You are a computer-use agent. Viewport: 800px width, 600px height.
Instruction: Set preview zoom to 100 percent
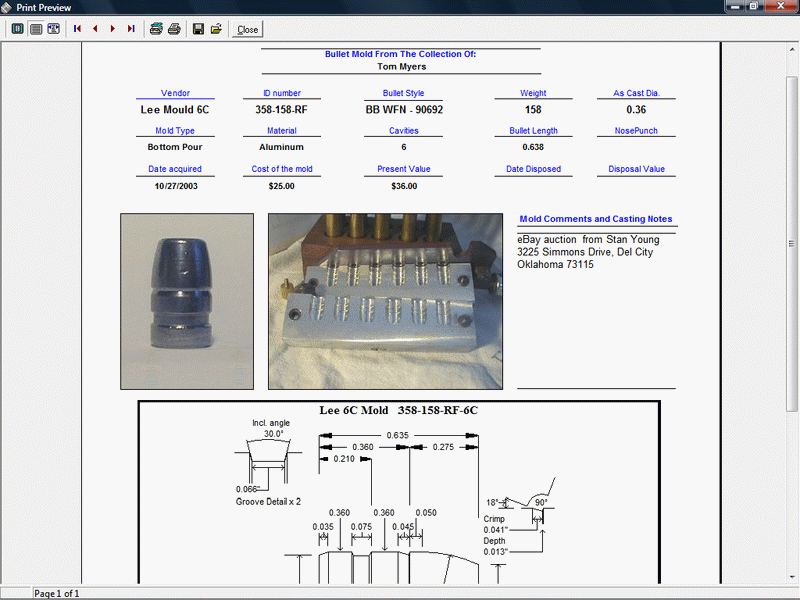pyautogui.click(x=36, y=29)
